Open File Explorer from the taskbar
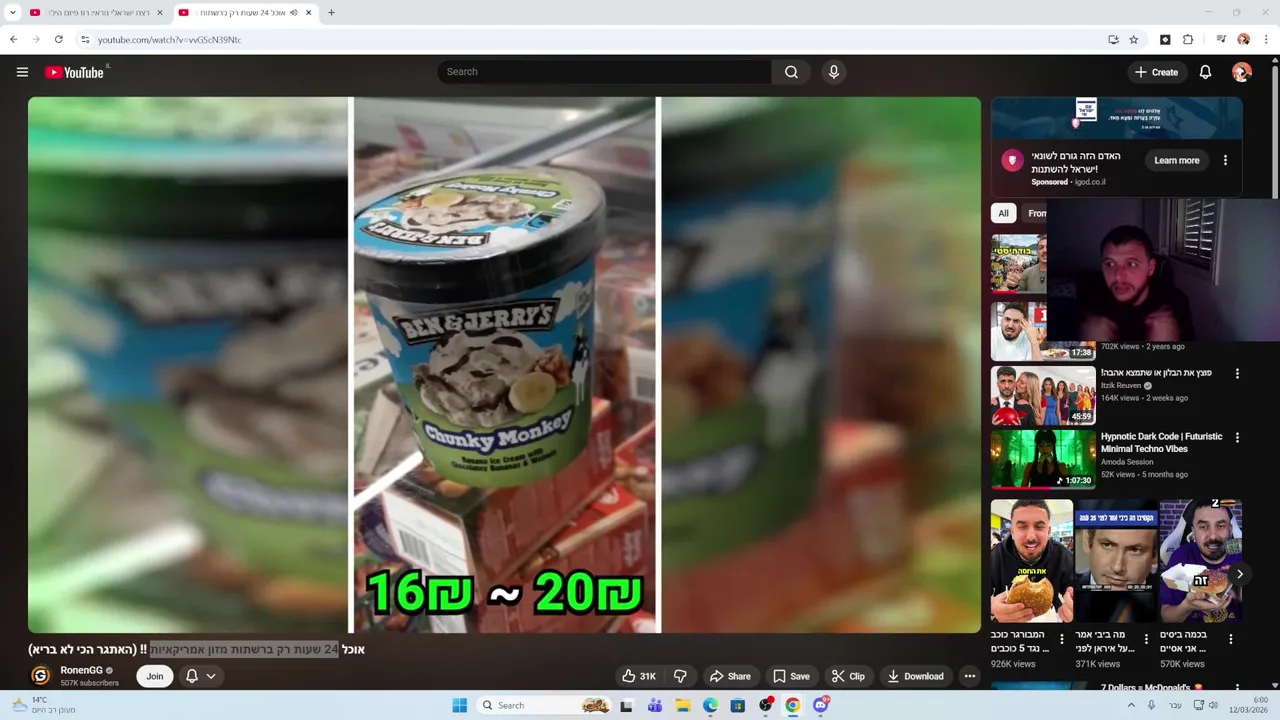This screenshot has height=720, width=1280. [x=683, y=705]
